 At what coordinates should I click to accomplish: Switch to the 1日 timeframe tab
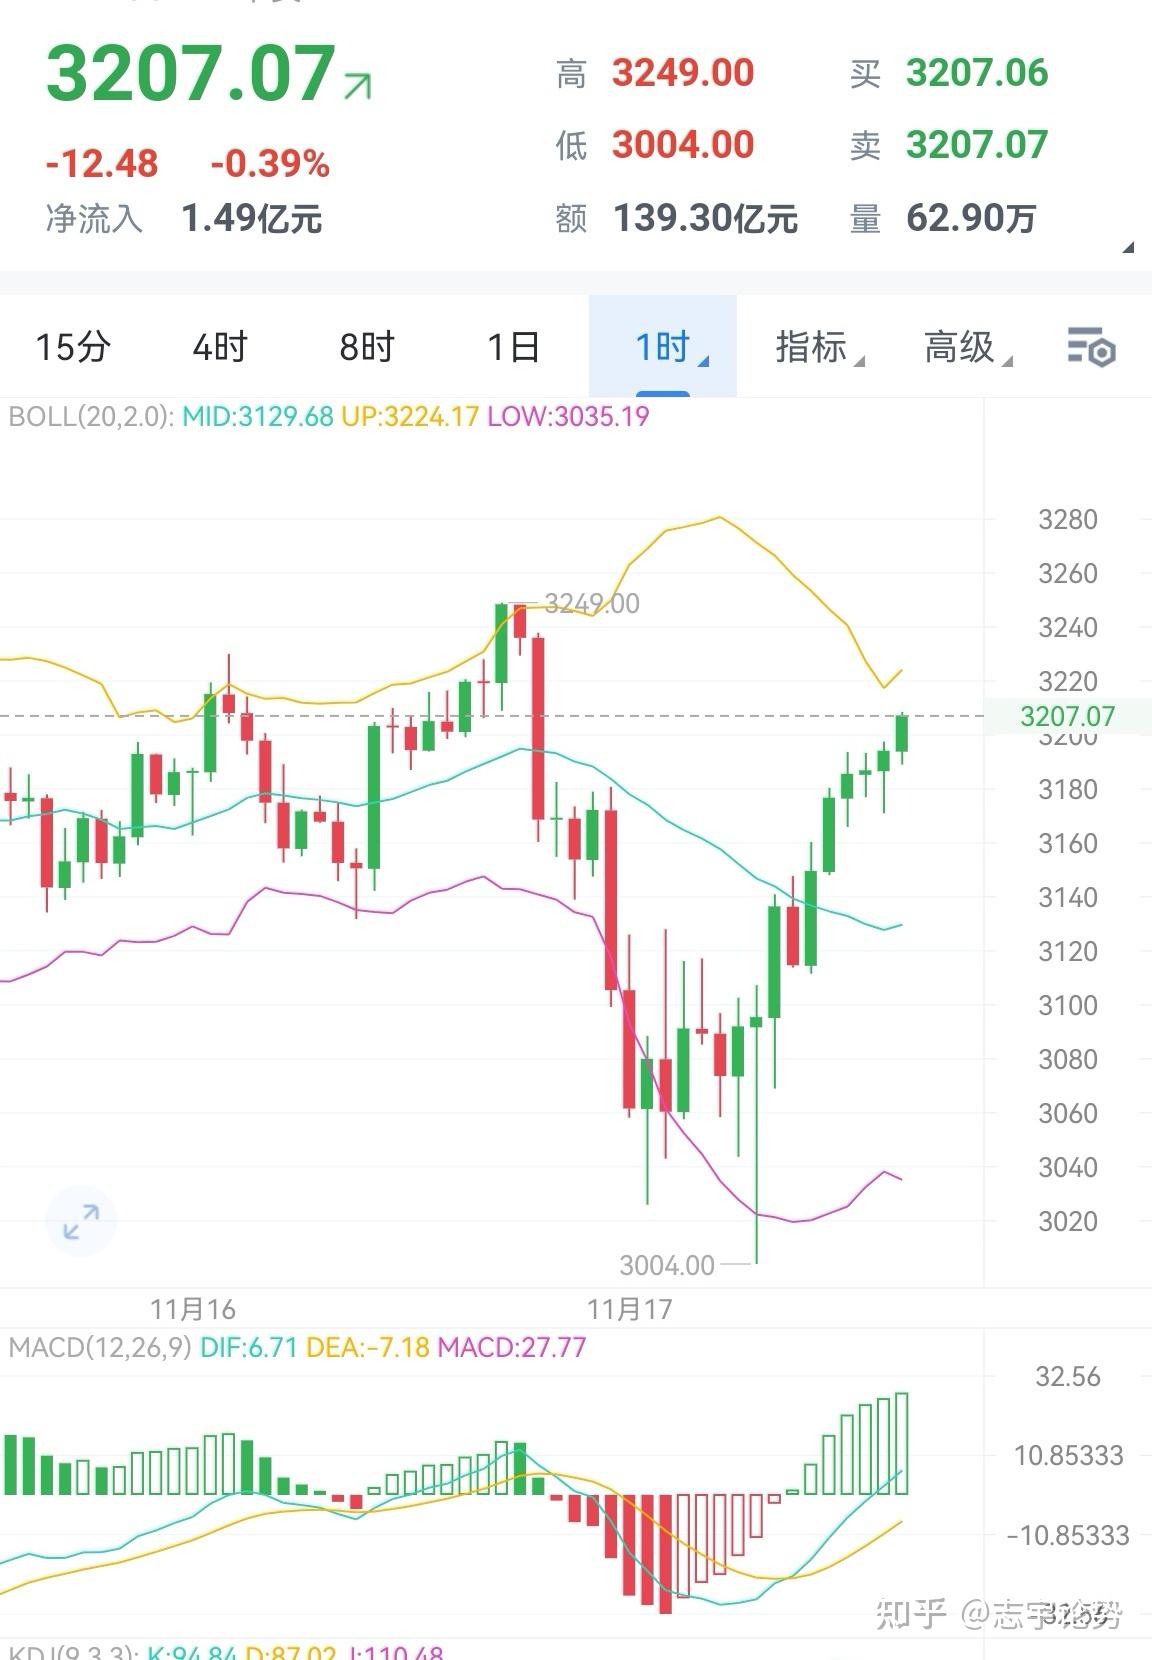pos(513,348)
